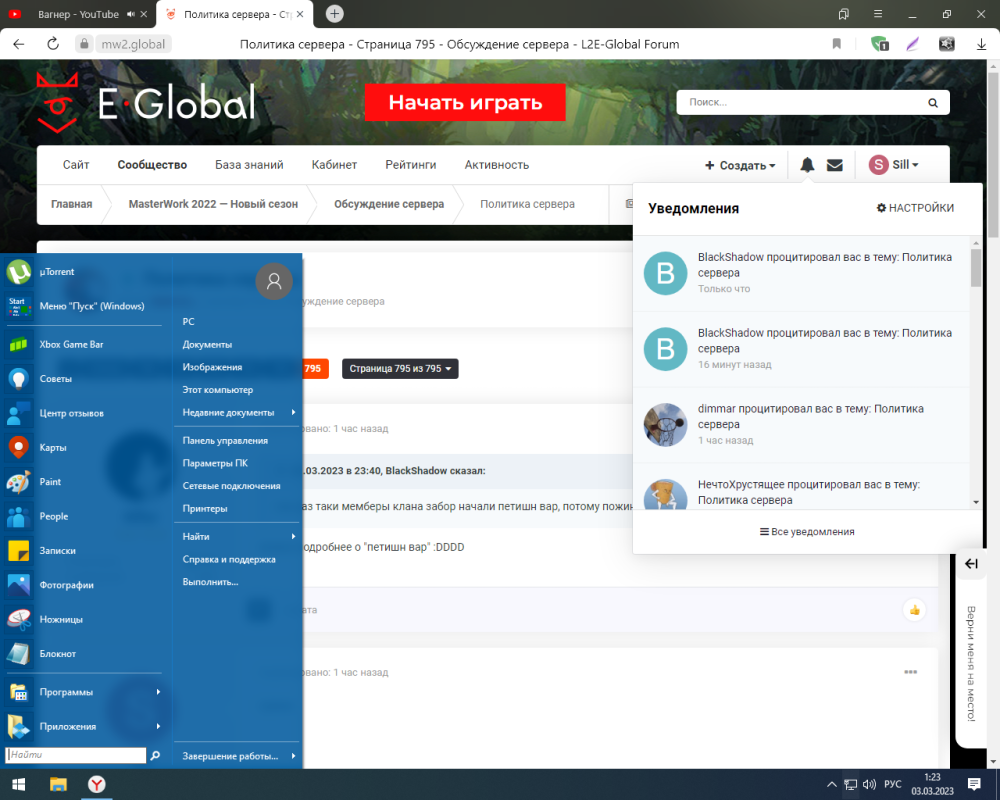Launch uTorrent from the Start menu
The width and height of the screenshot is (1000, 800).
pos(56,272)
